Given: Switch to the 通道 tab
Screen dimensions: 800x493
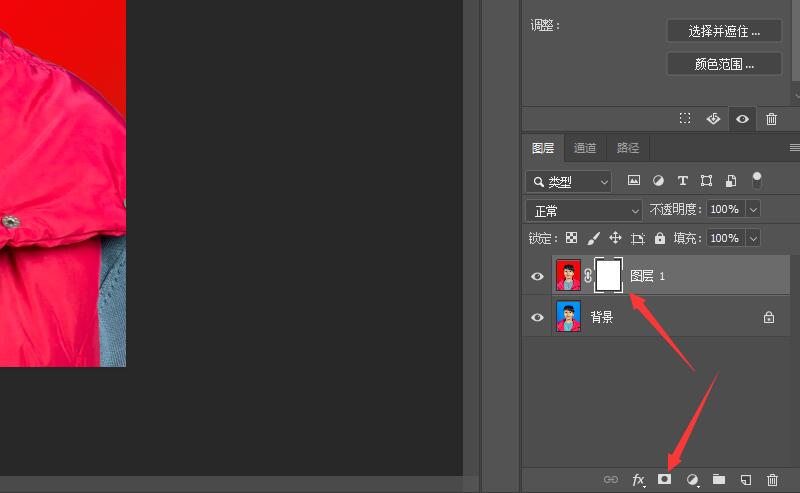Looking at the screenshot, I should [x=585, y=148].
